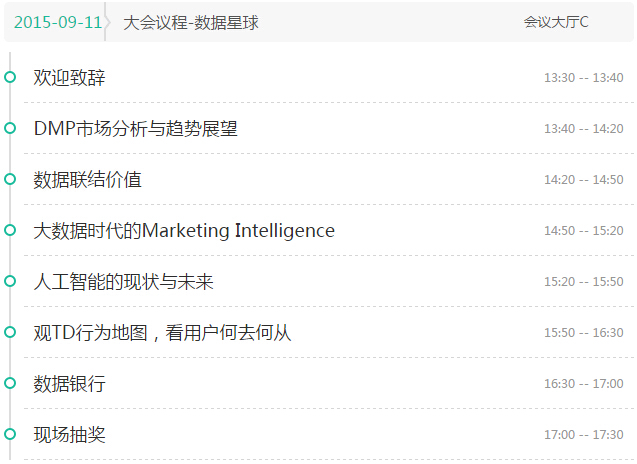Viewport: 637px width, 464px height.
Task: Open the 人工智能的现状与未来 session
Action: click(x=124, y=282)
